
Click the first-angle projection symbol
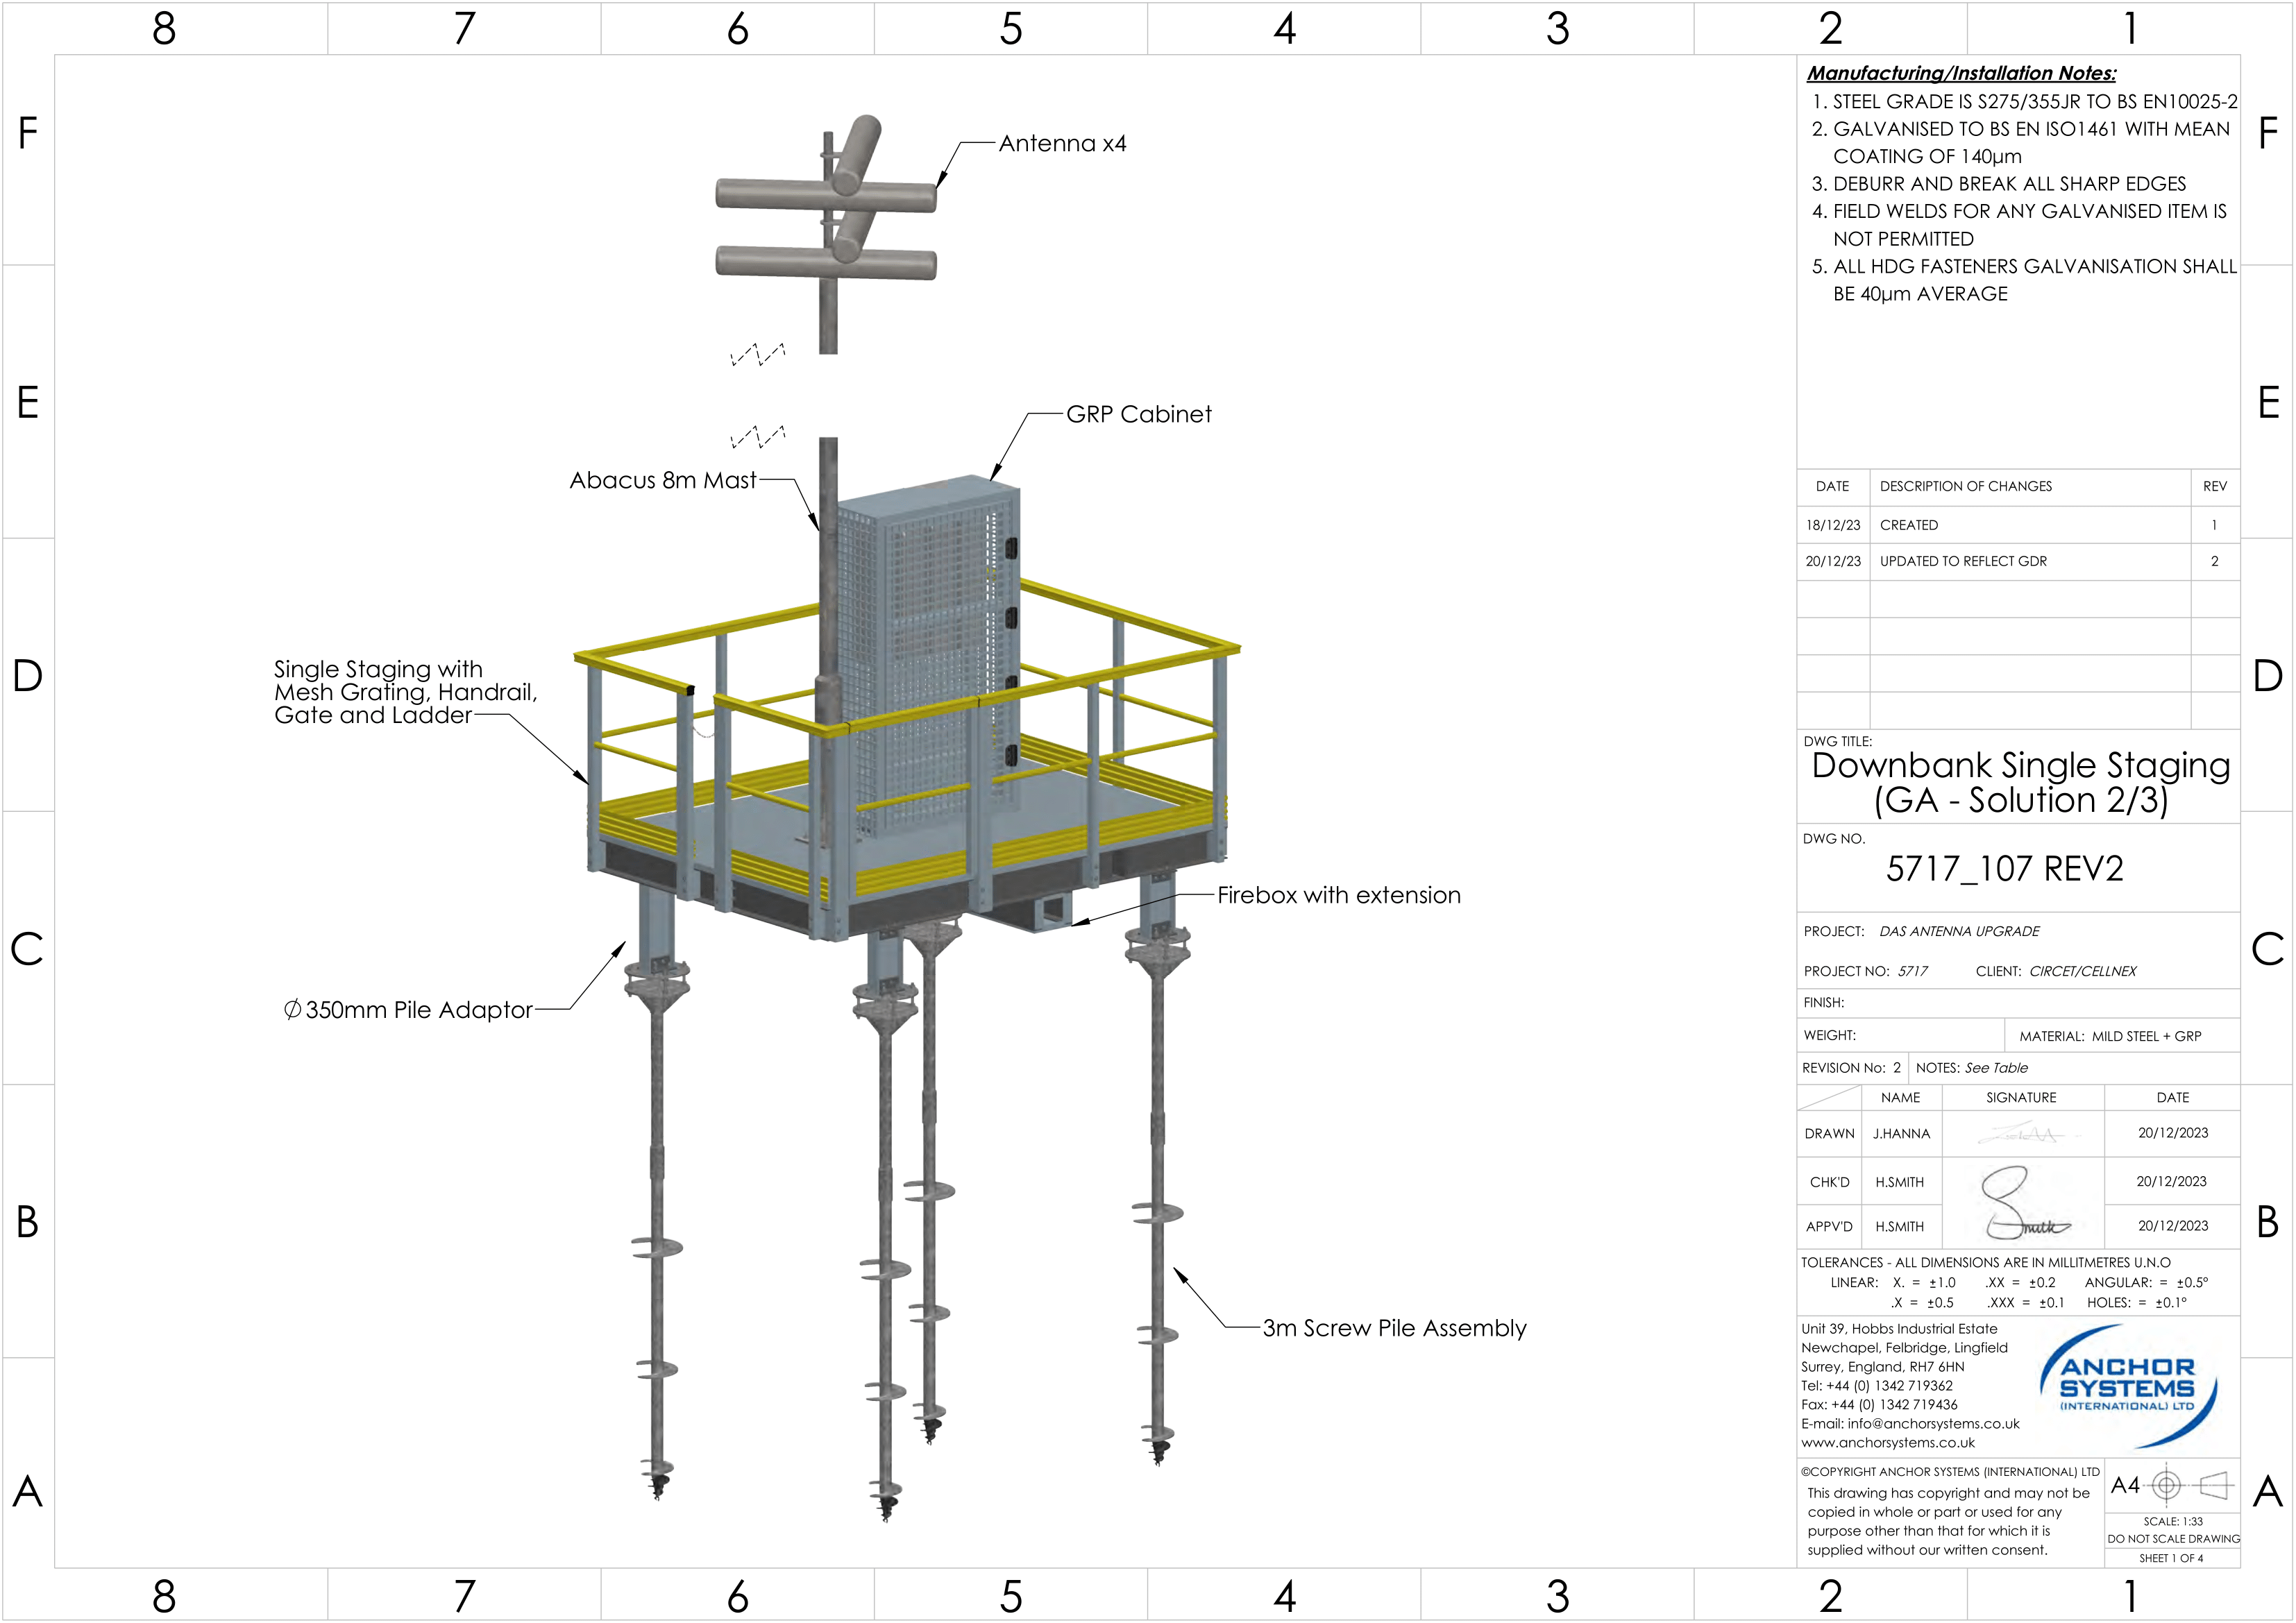2190,1485
